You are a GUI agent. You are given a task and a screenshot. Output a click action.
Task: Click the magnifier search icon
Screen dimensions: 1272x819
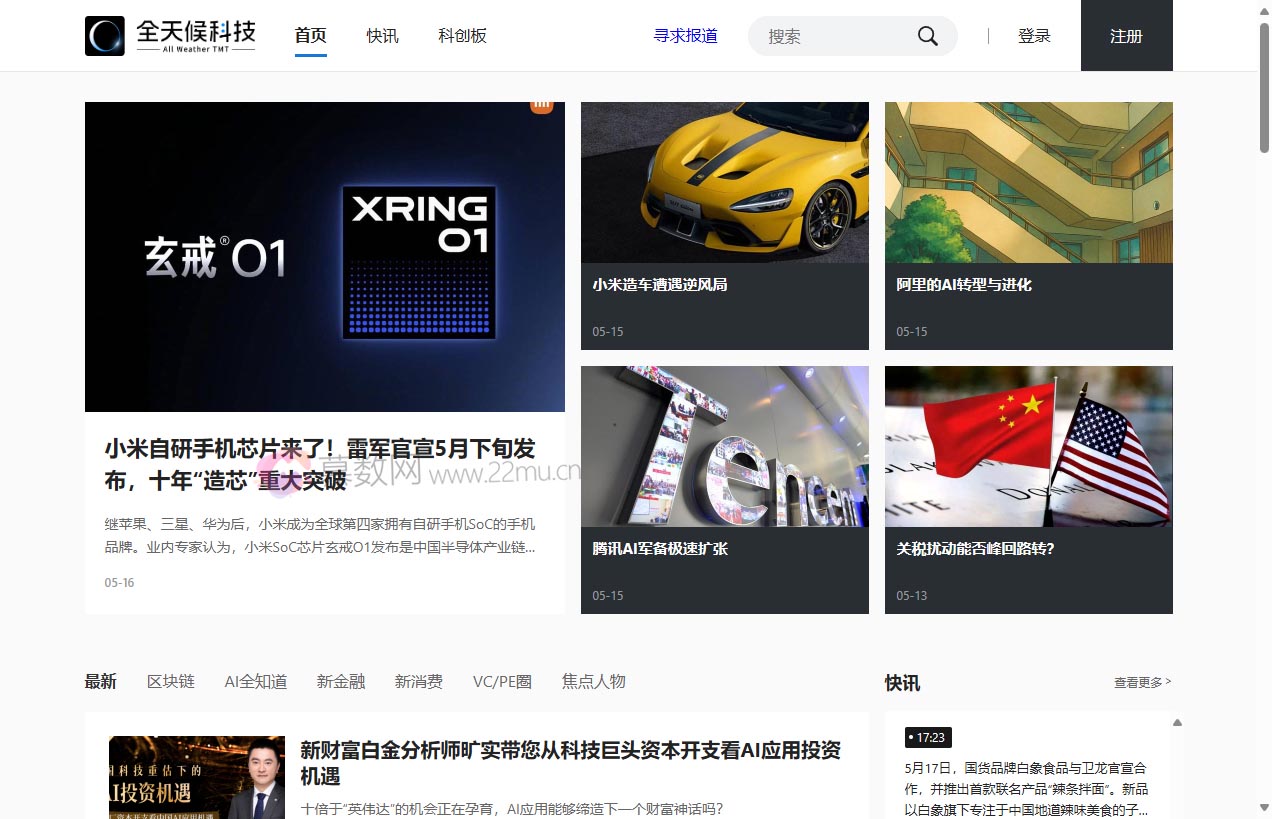point(927,36)
